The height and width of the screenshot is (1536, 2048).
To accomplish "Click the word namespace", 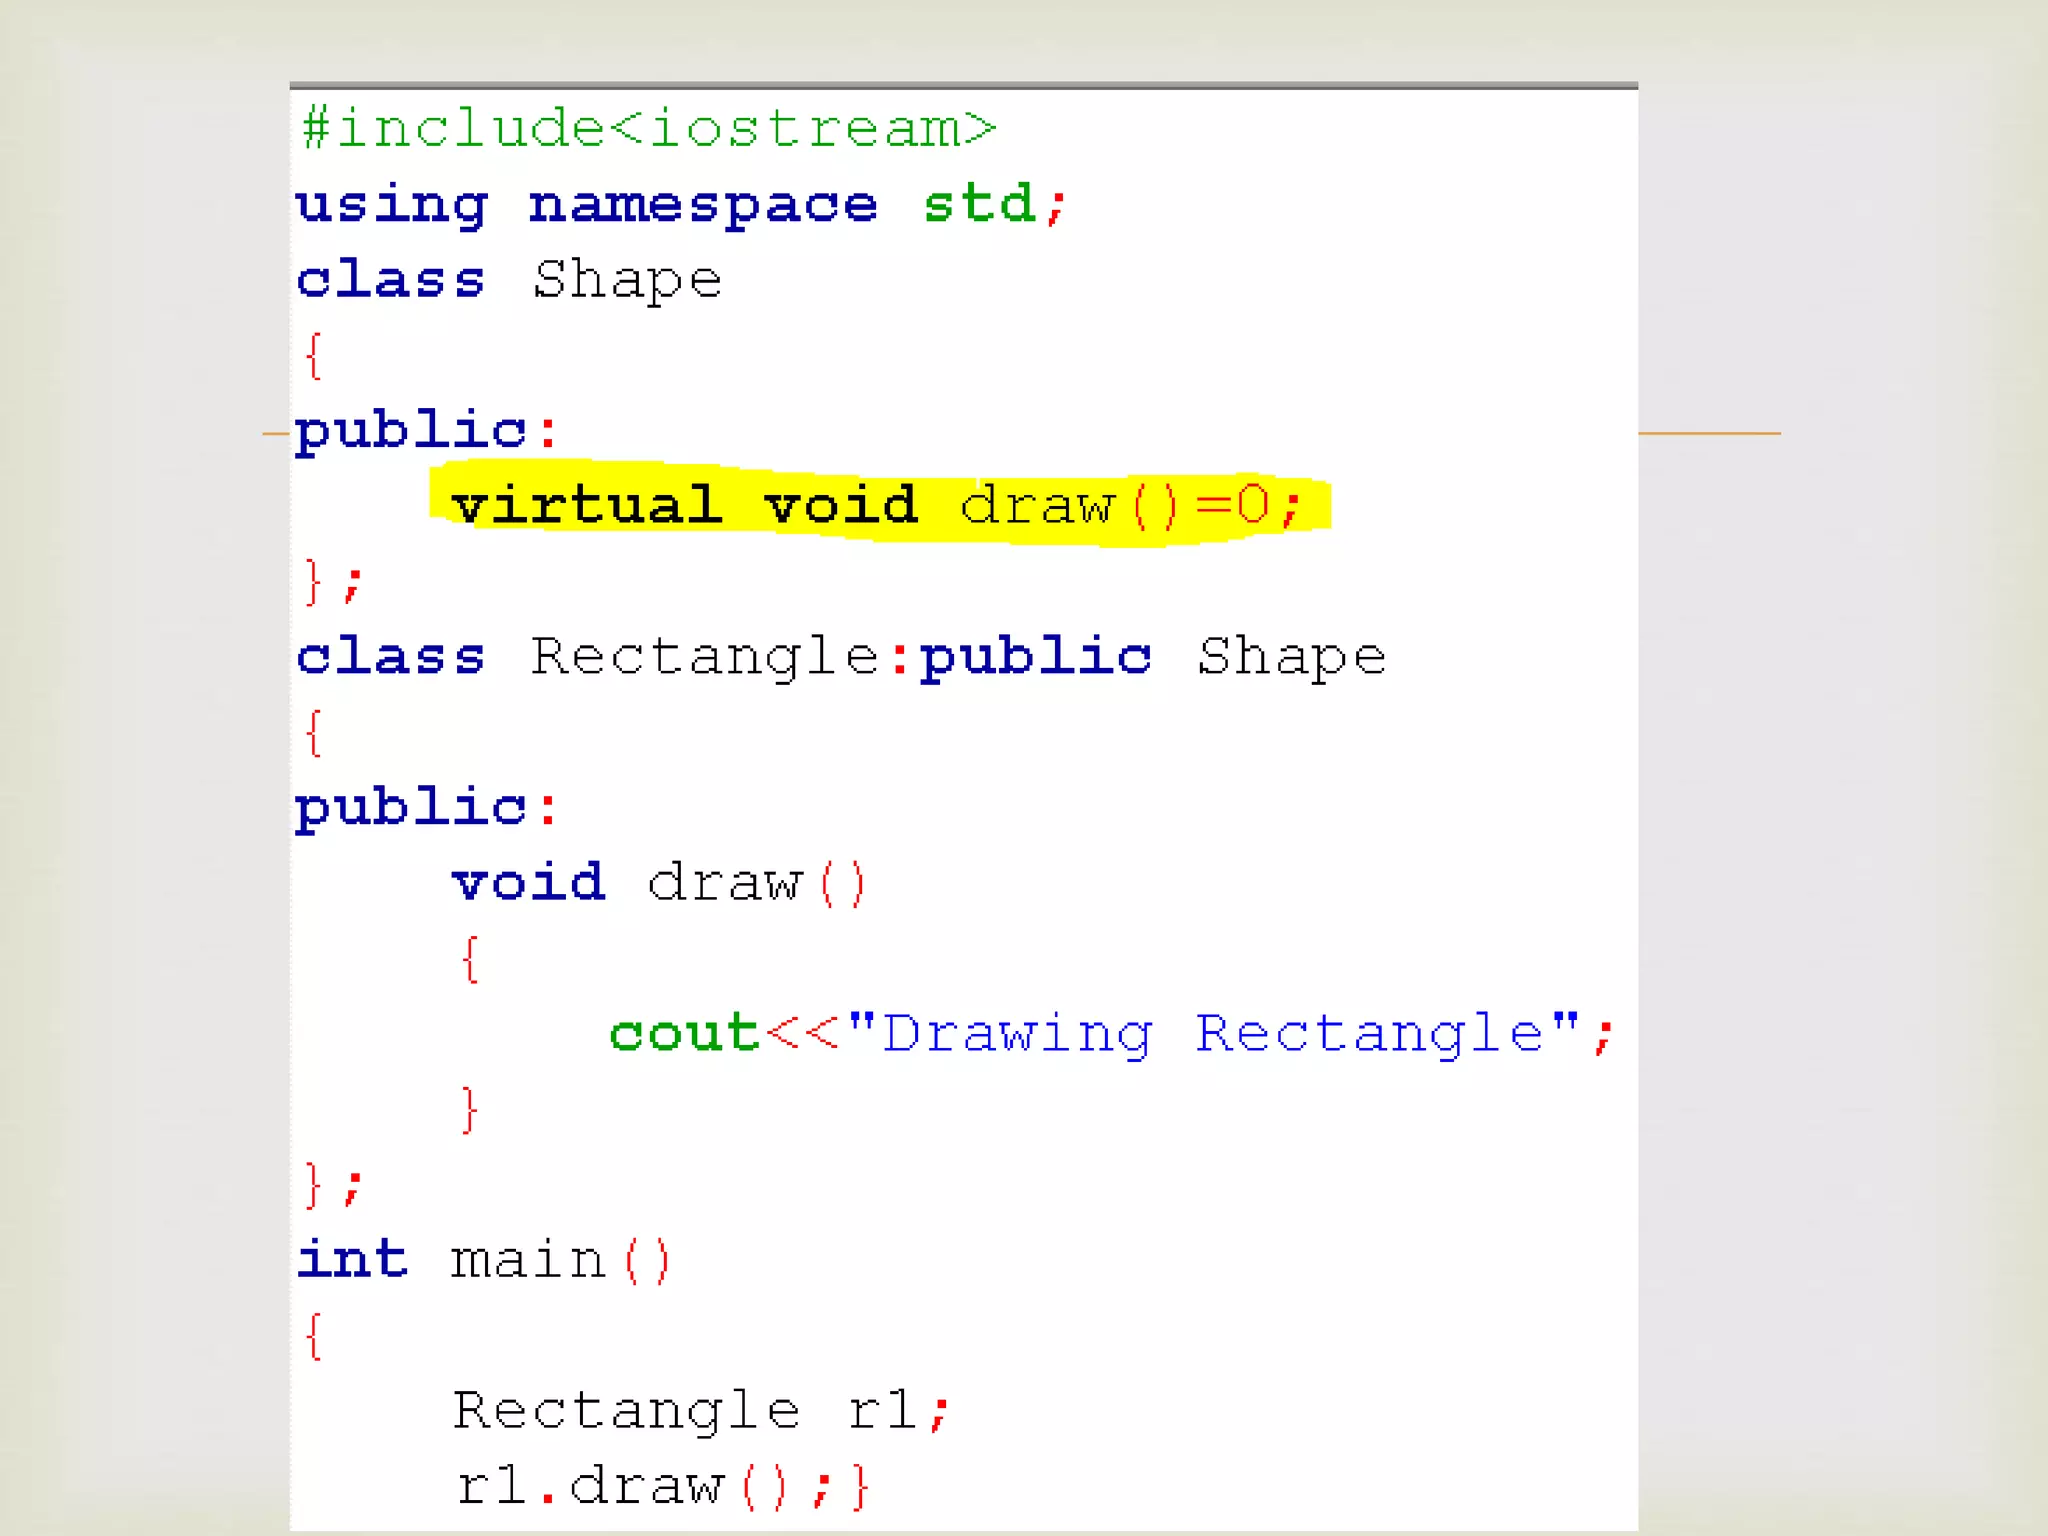I will pyautogui.click(x=703, y=206).
